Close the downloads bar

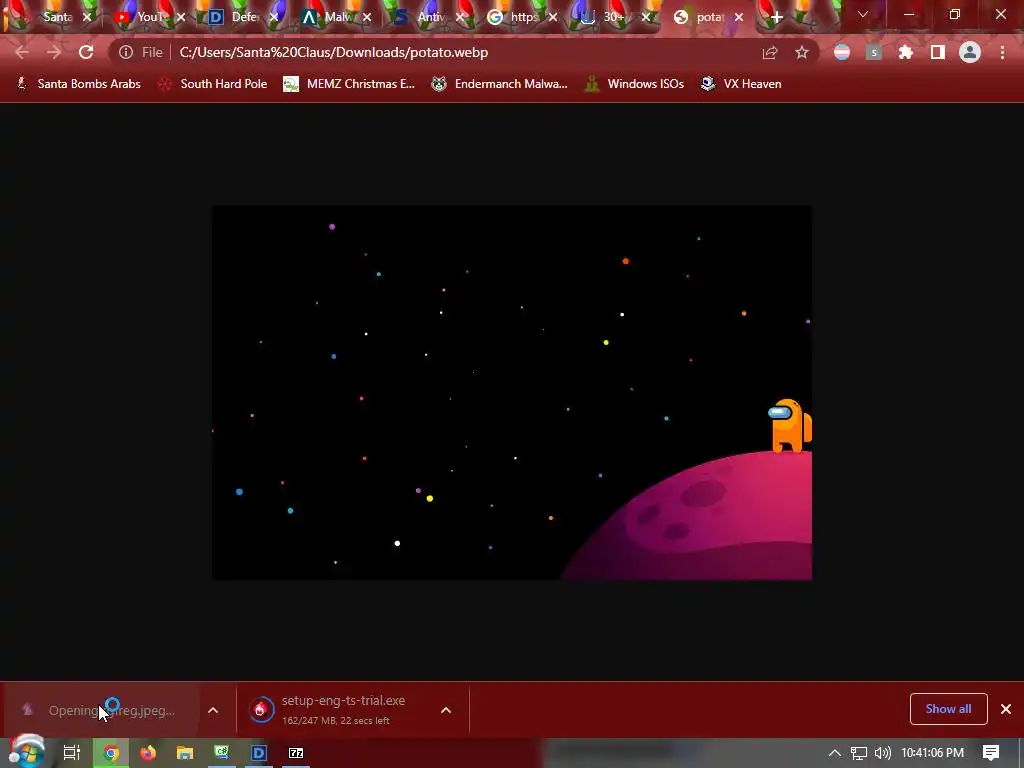coord(1006,709)
